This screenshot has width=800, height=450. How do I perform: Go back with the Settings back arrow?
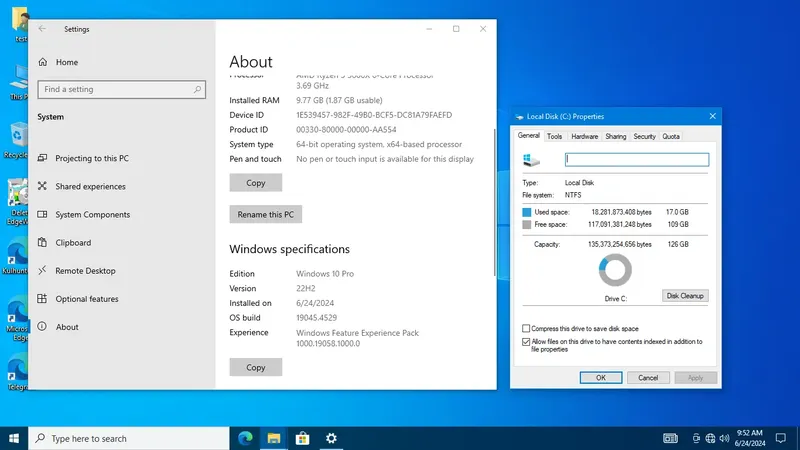click(42, 29)
